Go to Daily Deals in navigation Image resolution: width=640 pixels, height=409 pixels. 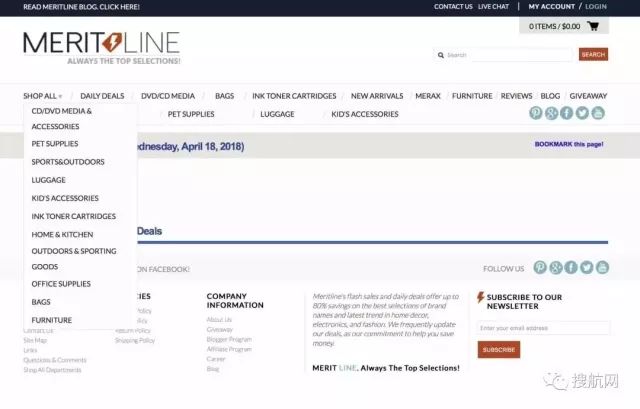(102, 96)
